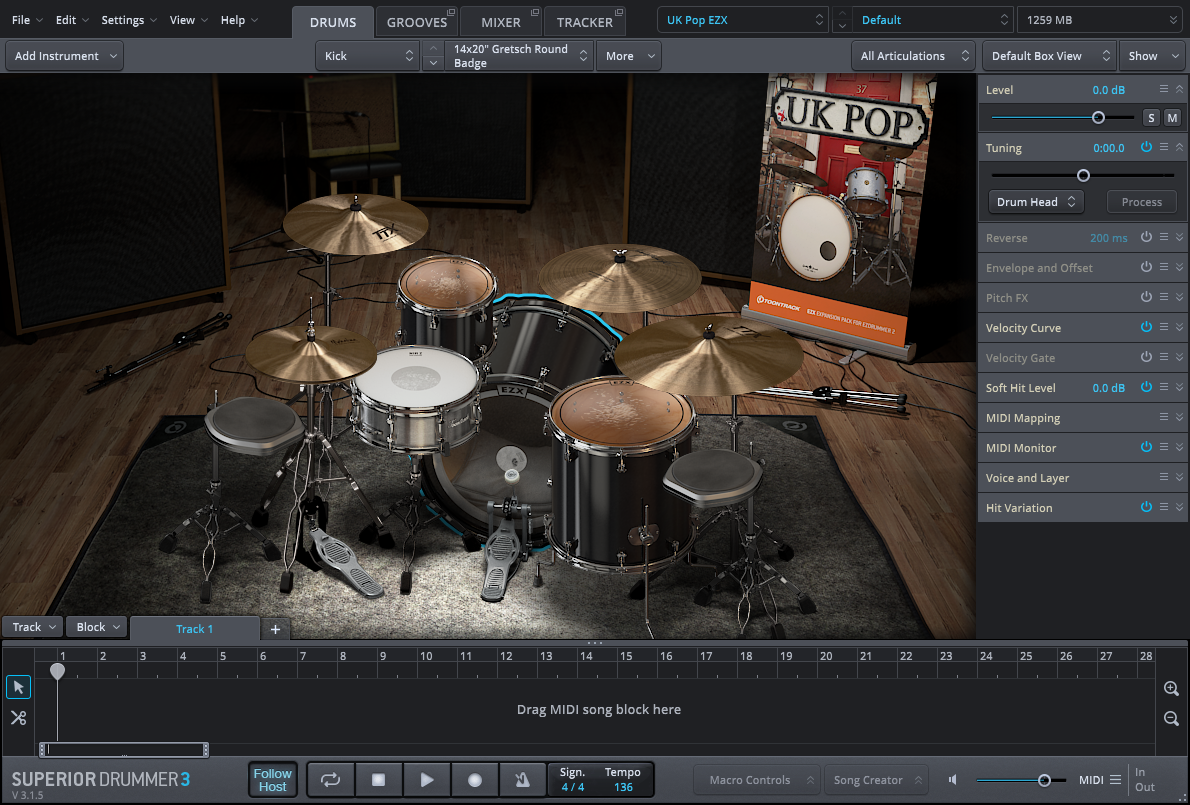Select the arrow pointer tool
Viewport: 1190px width, 805px height.
coord(18,687)
